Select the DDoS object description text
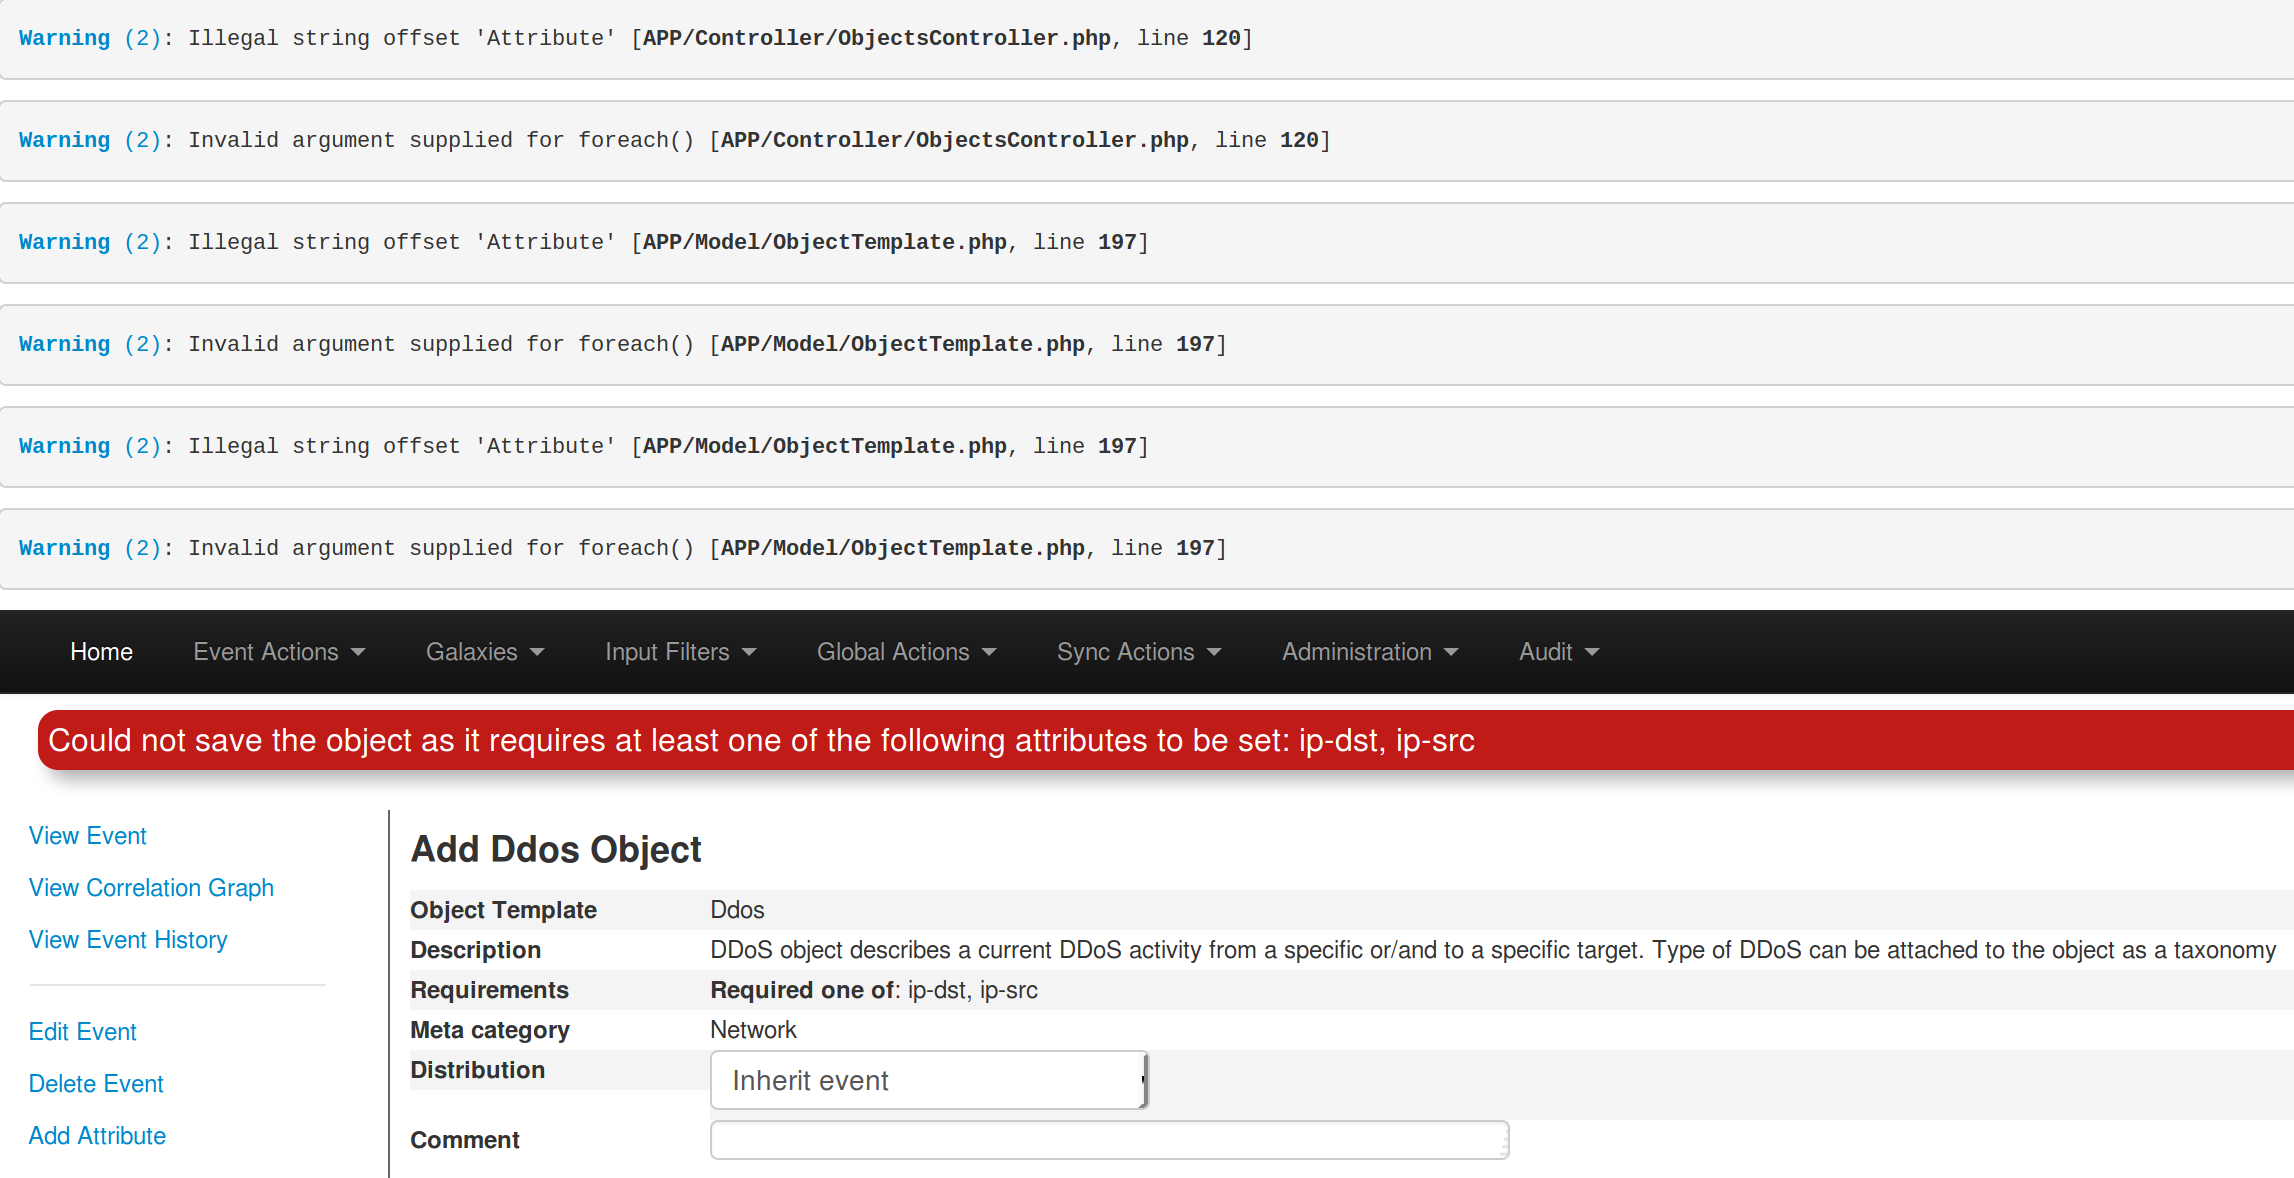This screenshot has height=1178, width=2294. point(1493,950)
